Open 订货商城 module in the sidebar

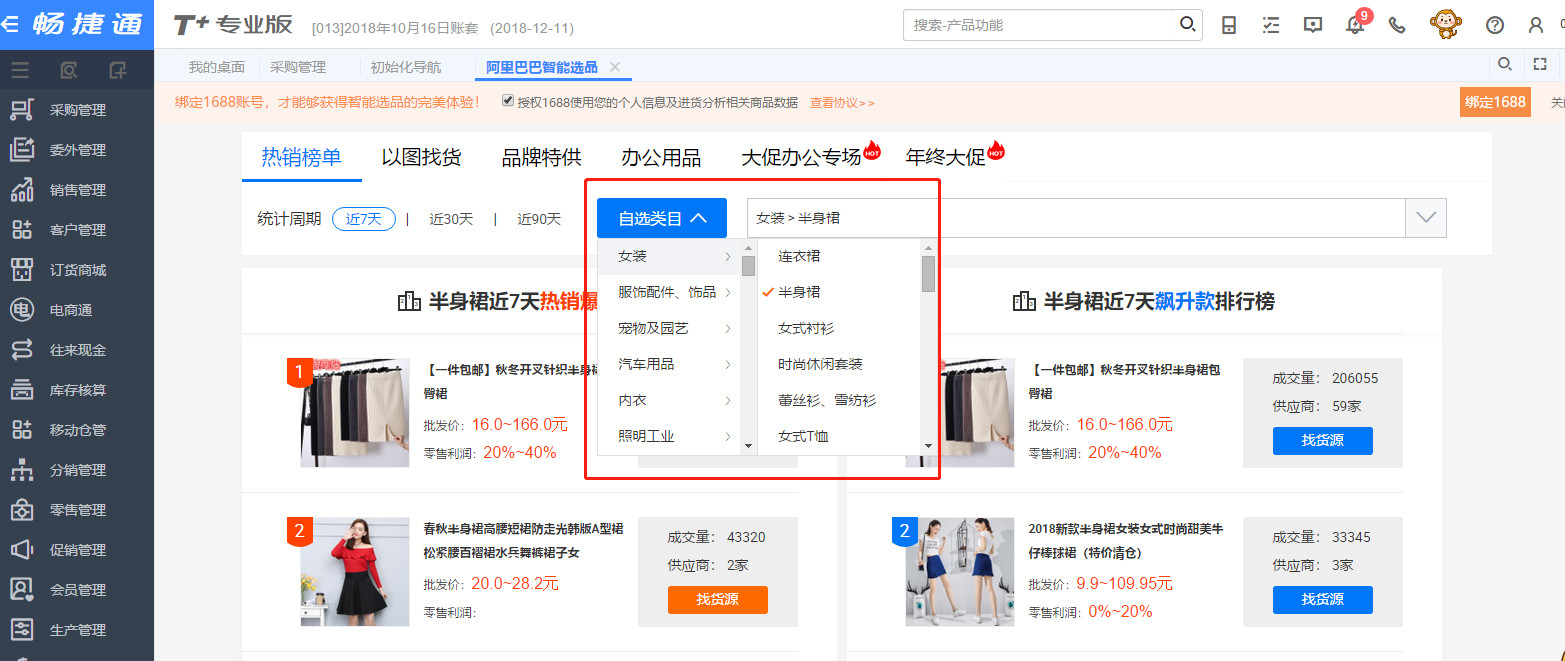77,270
